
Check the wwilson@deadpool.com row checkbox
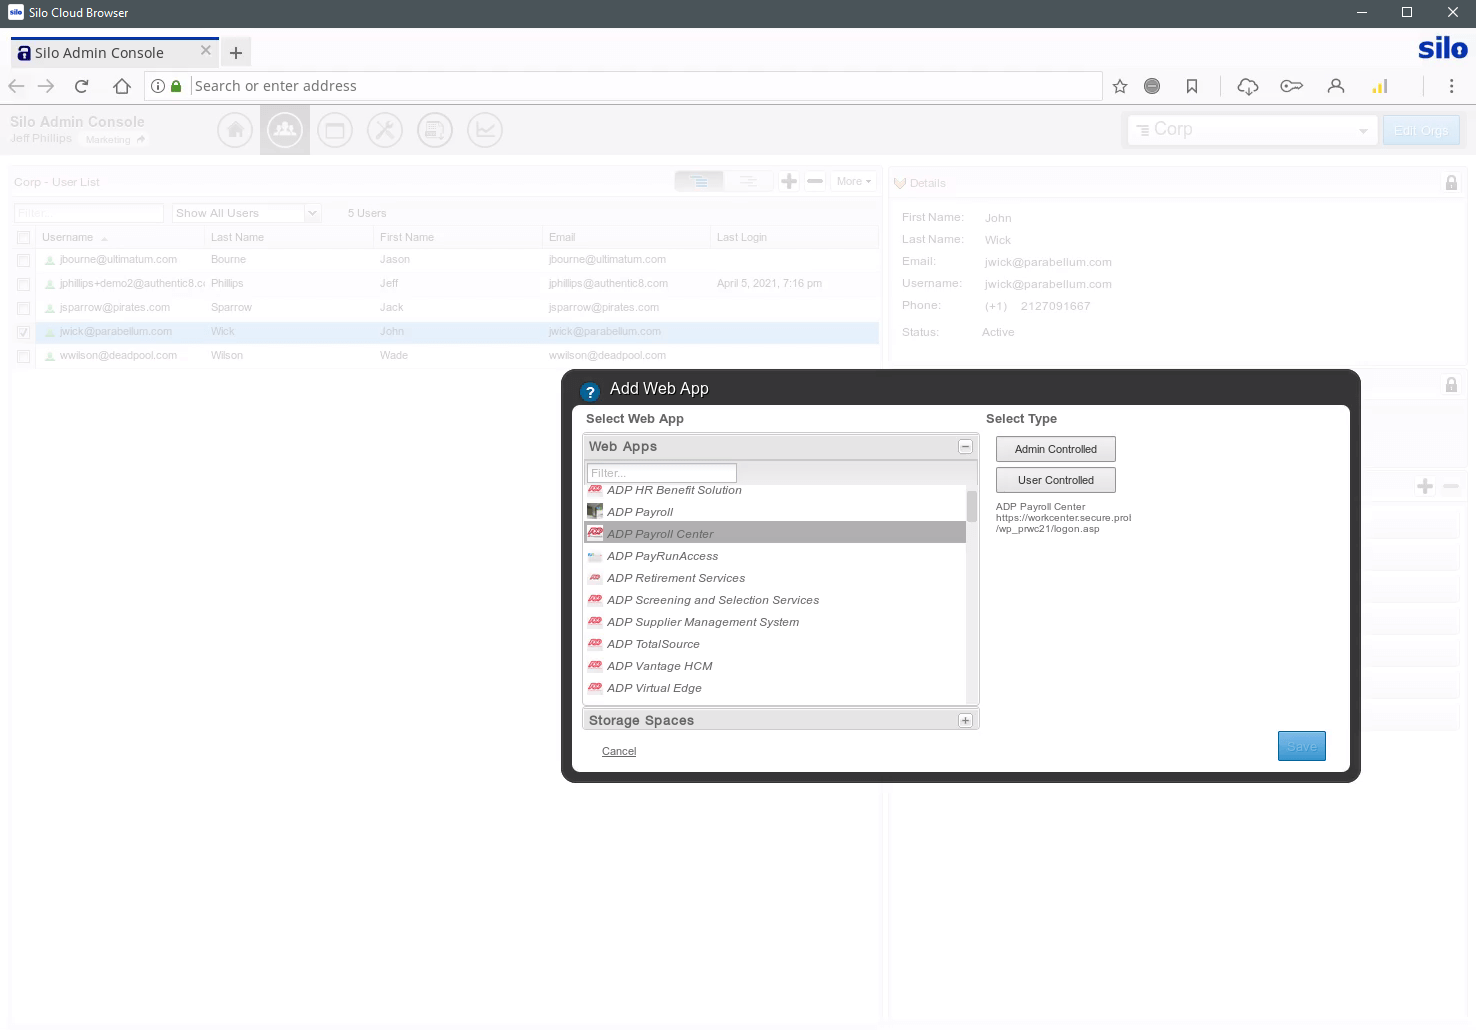(x=24, y=356)
